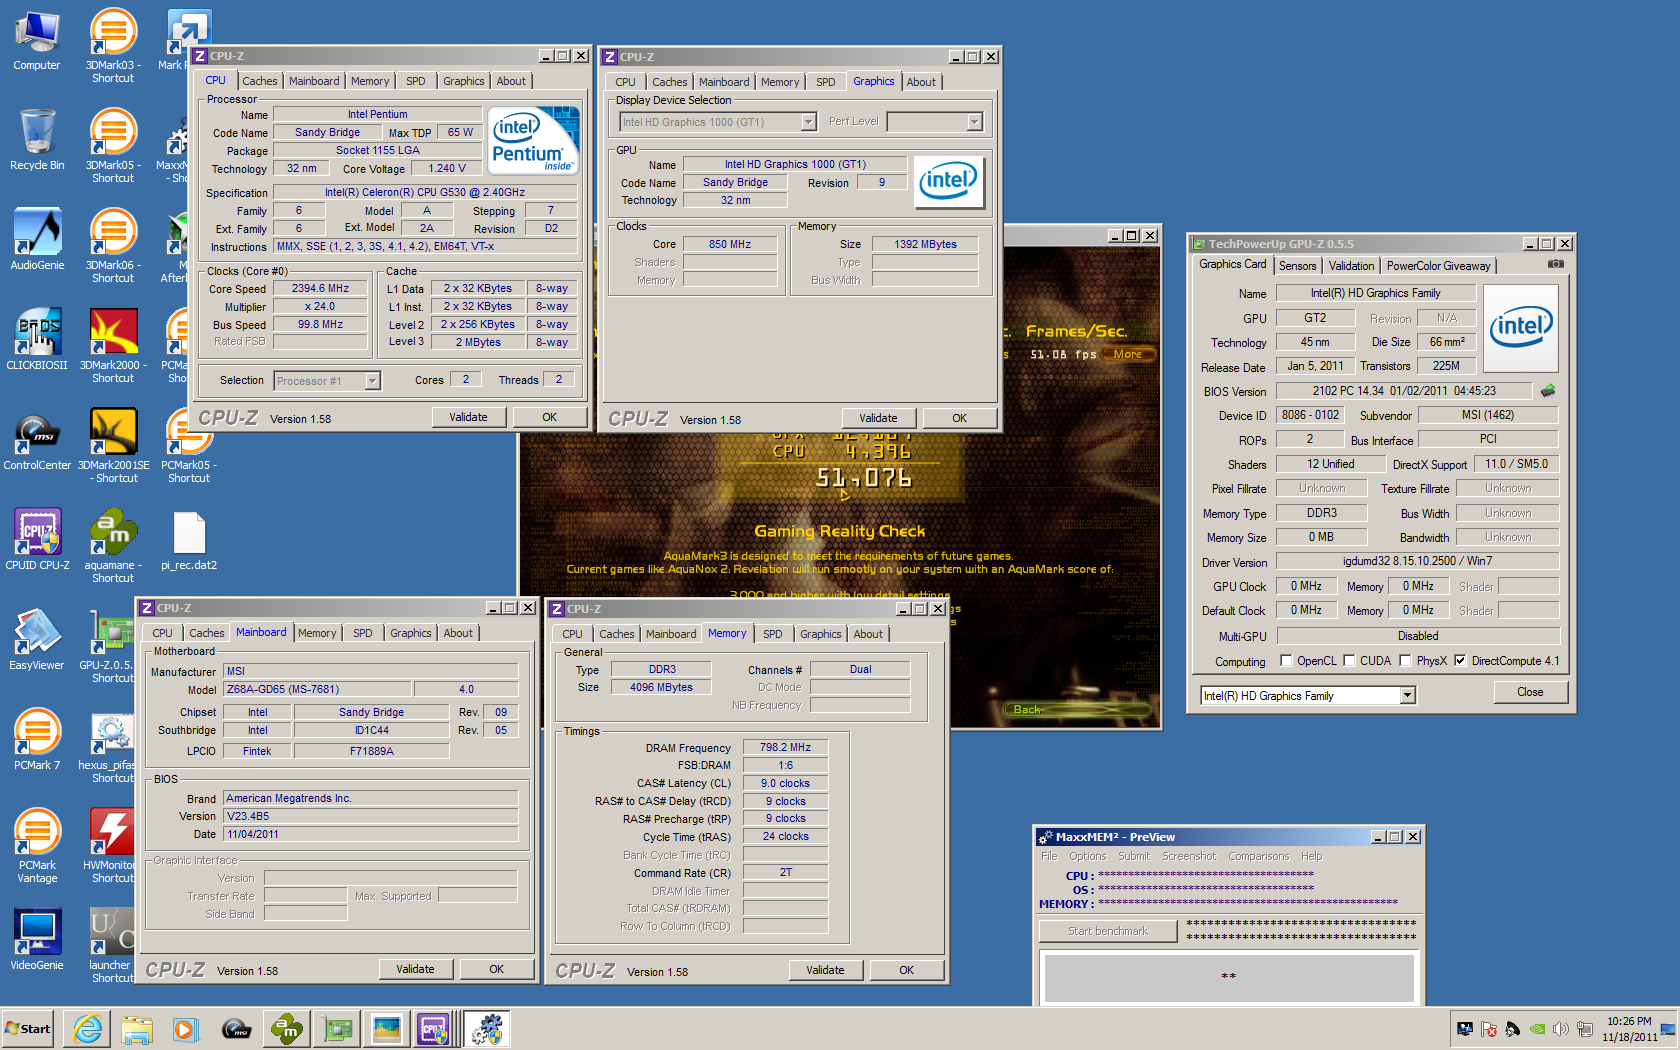Click OK in the Mainboard CPU-Z window
Screen dimensions: 1680x1050
click(497, 969)
